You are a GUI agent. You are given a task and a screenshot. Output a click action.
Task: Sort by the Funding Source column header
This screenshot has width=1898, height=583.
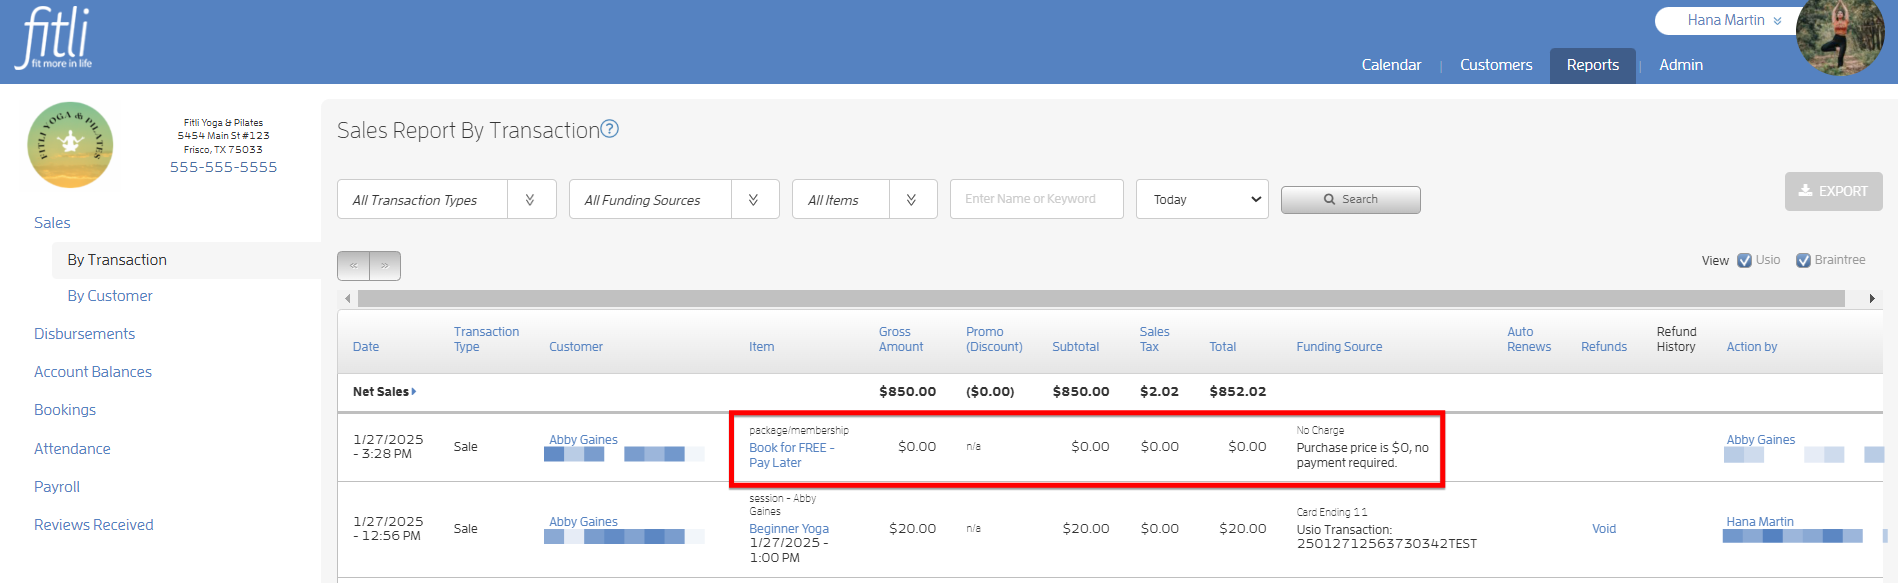pyautogui.click(x=1339, y=347)
